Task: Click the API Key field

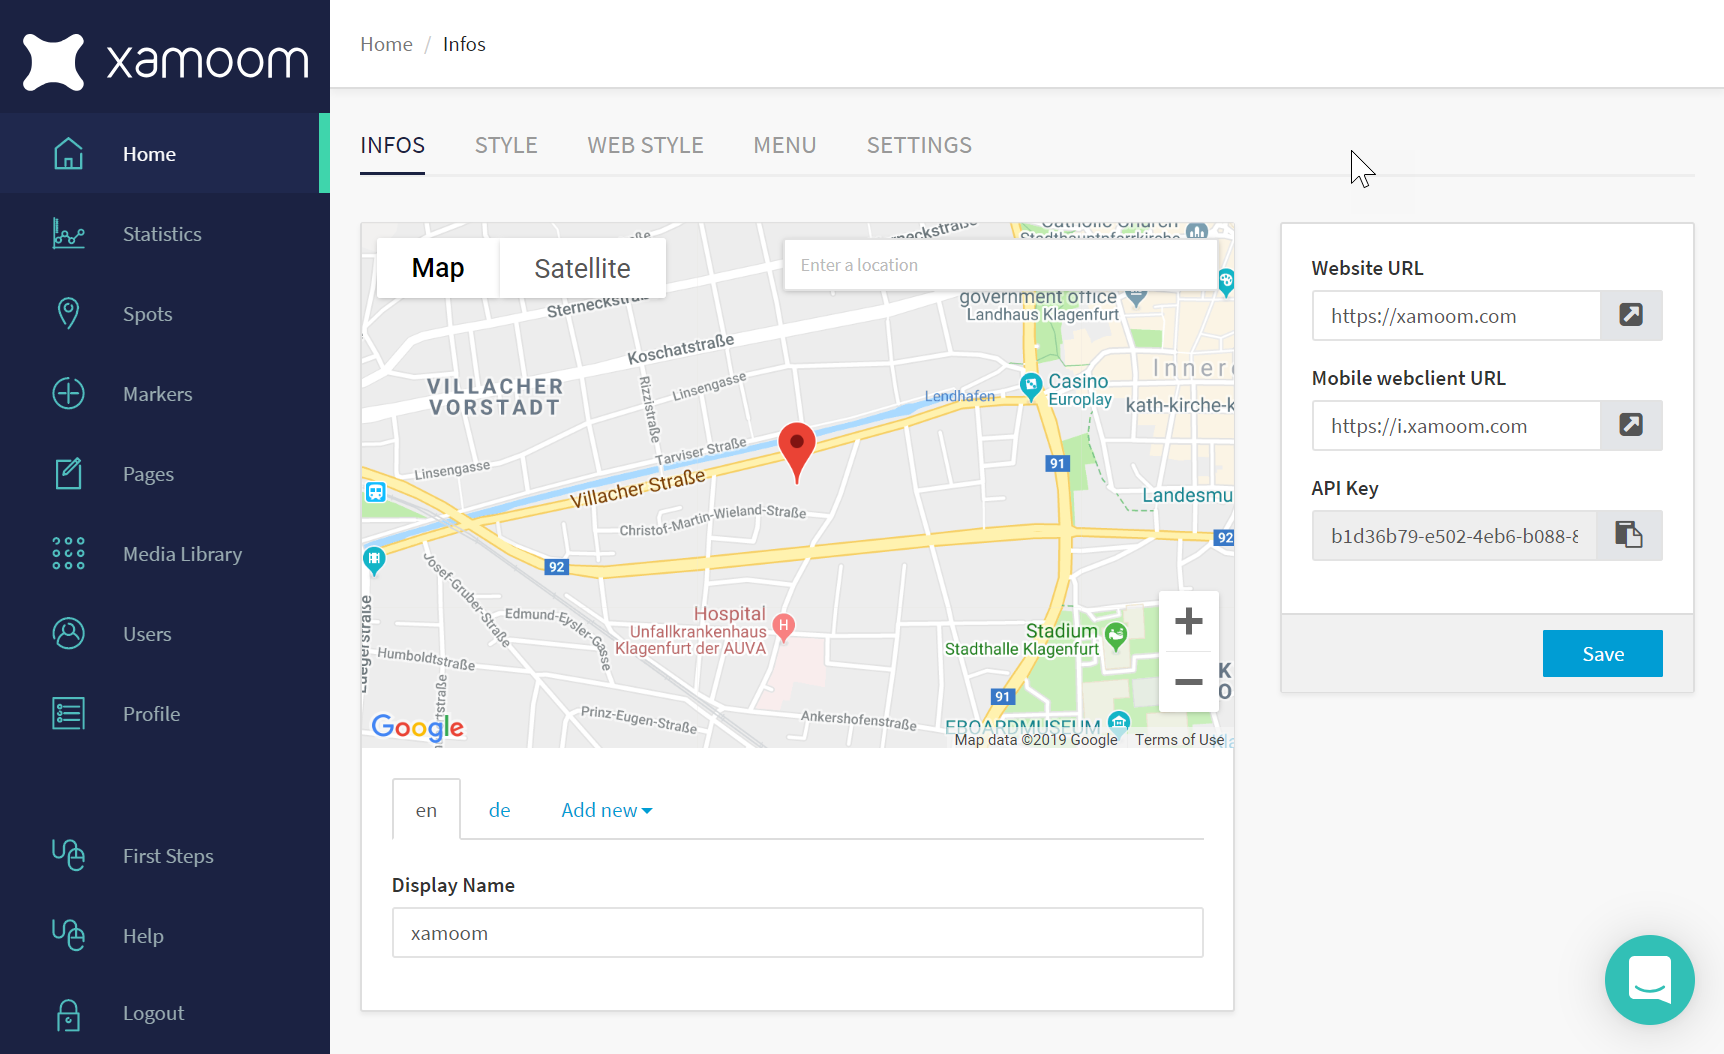Action: click(x=1454, y=535)
